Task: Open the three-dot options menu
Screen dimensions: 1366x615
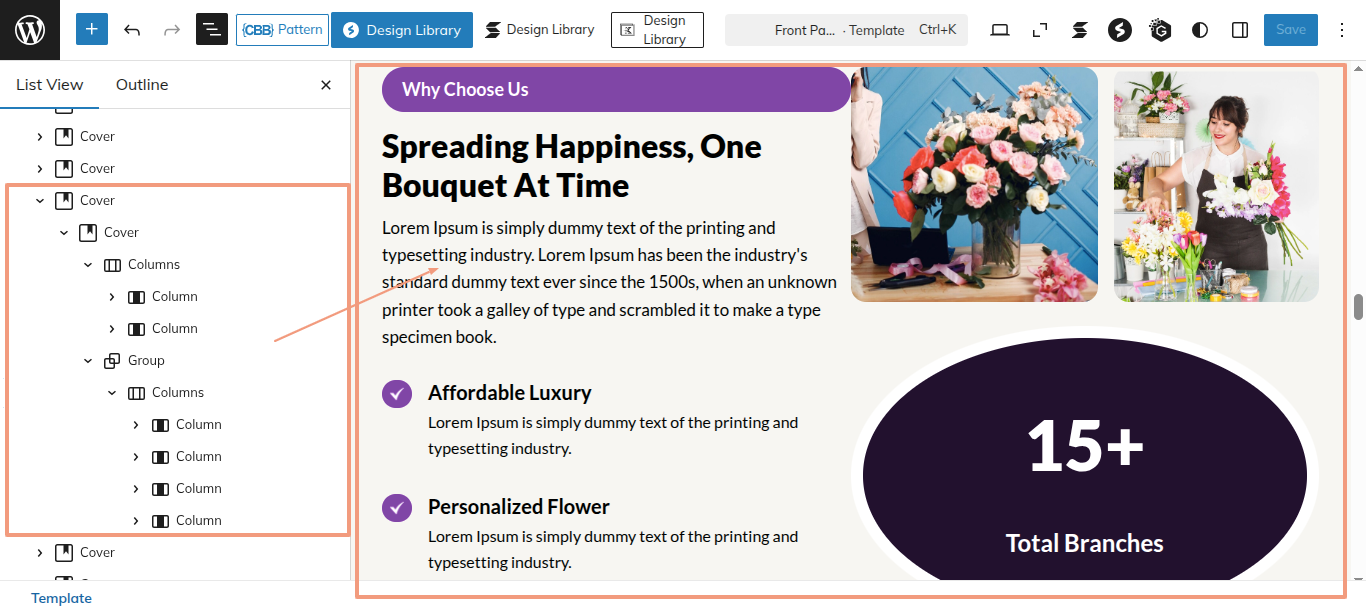Action: (x=1343, y=30)
